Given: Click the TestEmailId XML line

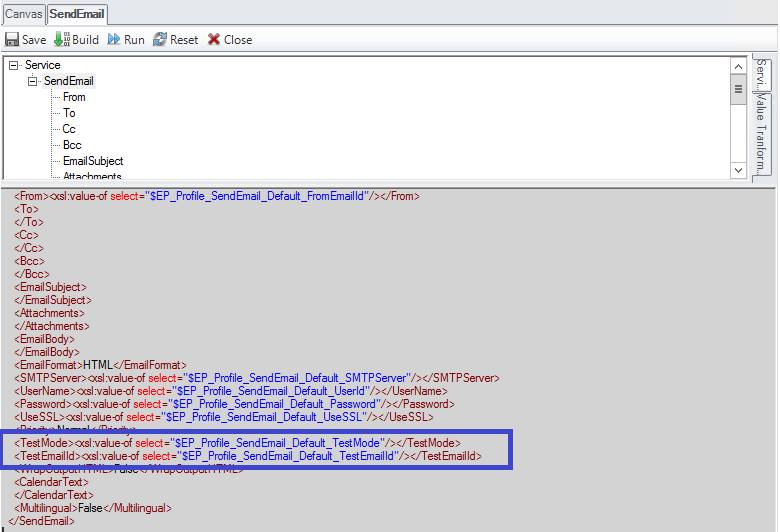Looking at the screenshot, I should tap(248, 456).
